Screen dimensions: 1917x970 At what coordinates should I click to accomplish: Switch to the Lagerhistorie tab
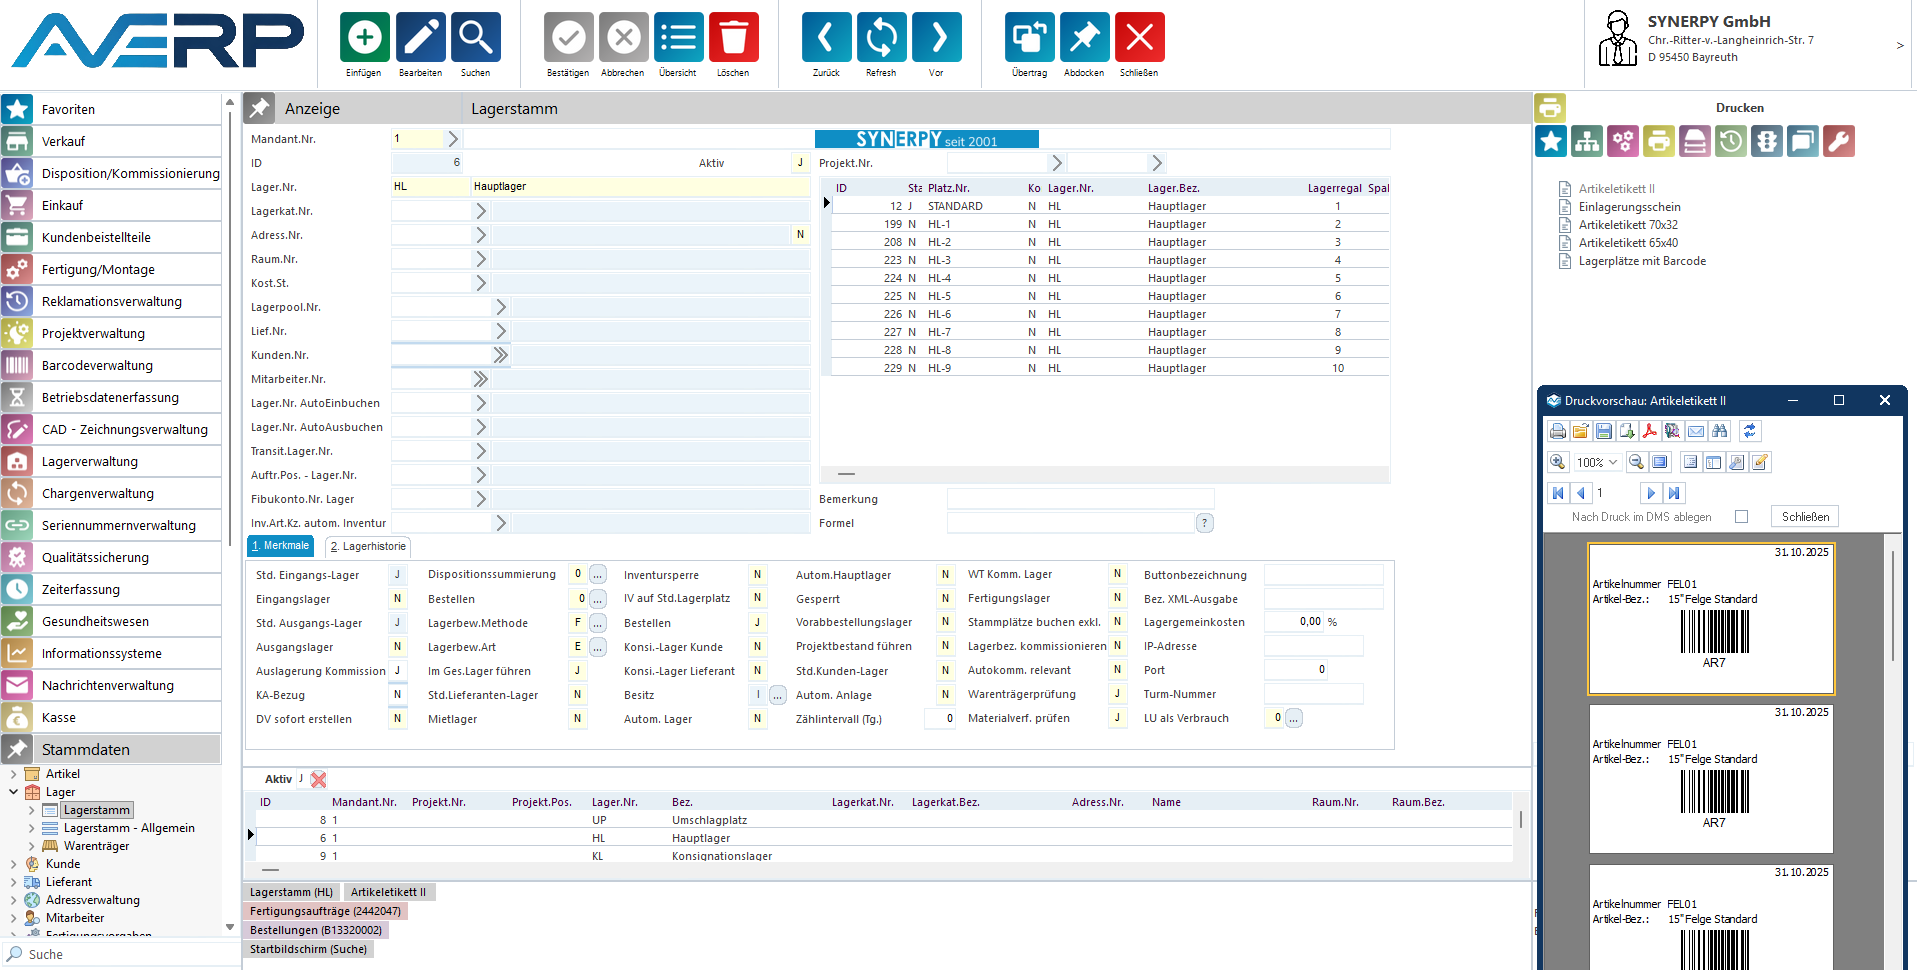pyautogui.click(x=368, y=547)
